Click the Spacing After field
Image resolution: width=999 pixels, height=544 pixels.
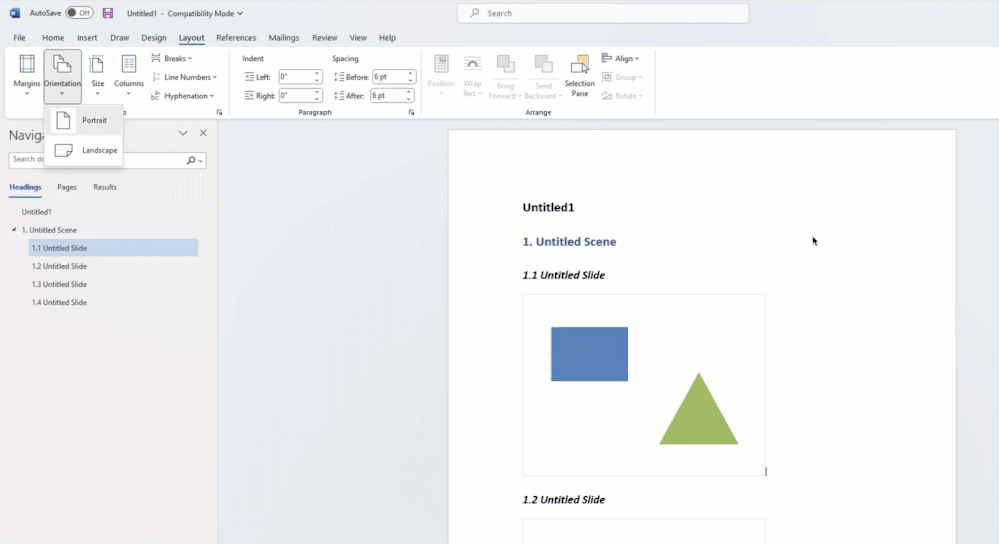point(387,96)
